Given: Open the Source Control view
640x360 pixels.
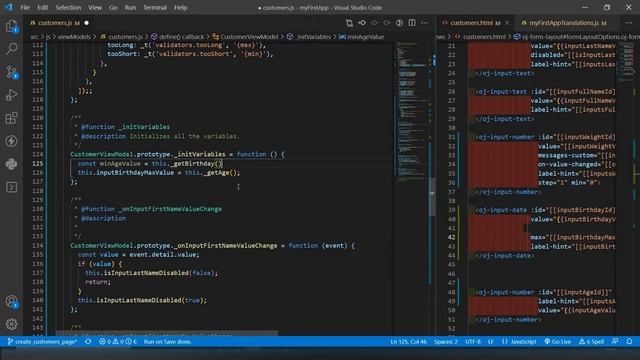Looking at the screenshot, I should click(11, 72).
